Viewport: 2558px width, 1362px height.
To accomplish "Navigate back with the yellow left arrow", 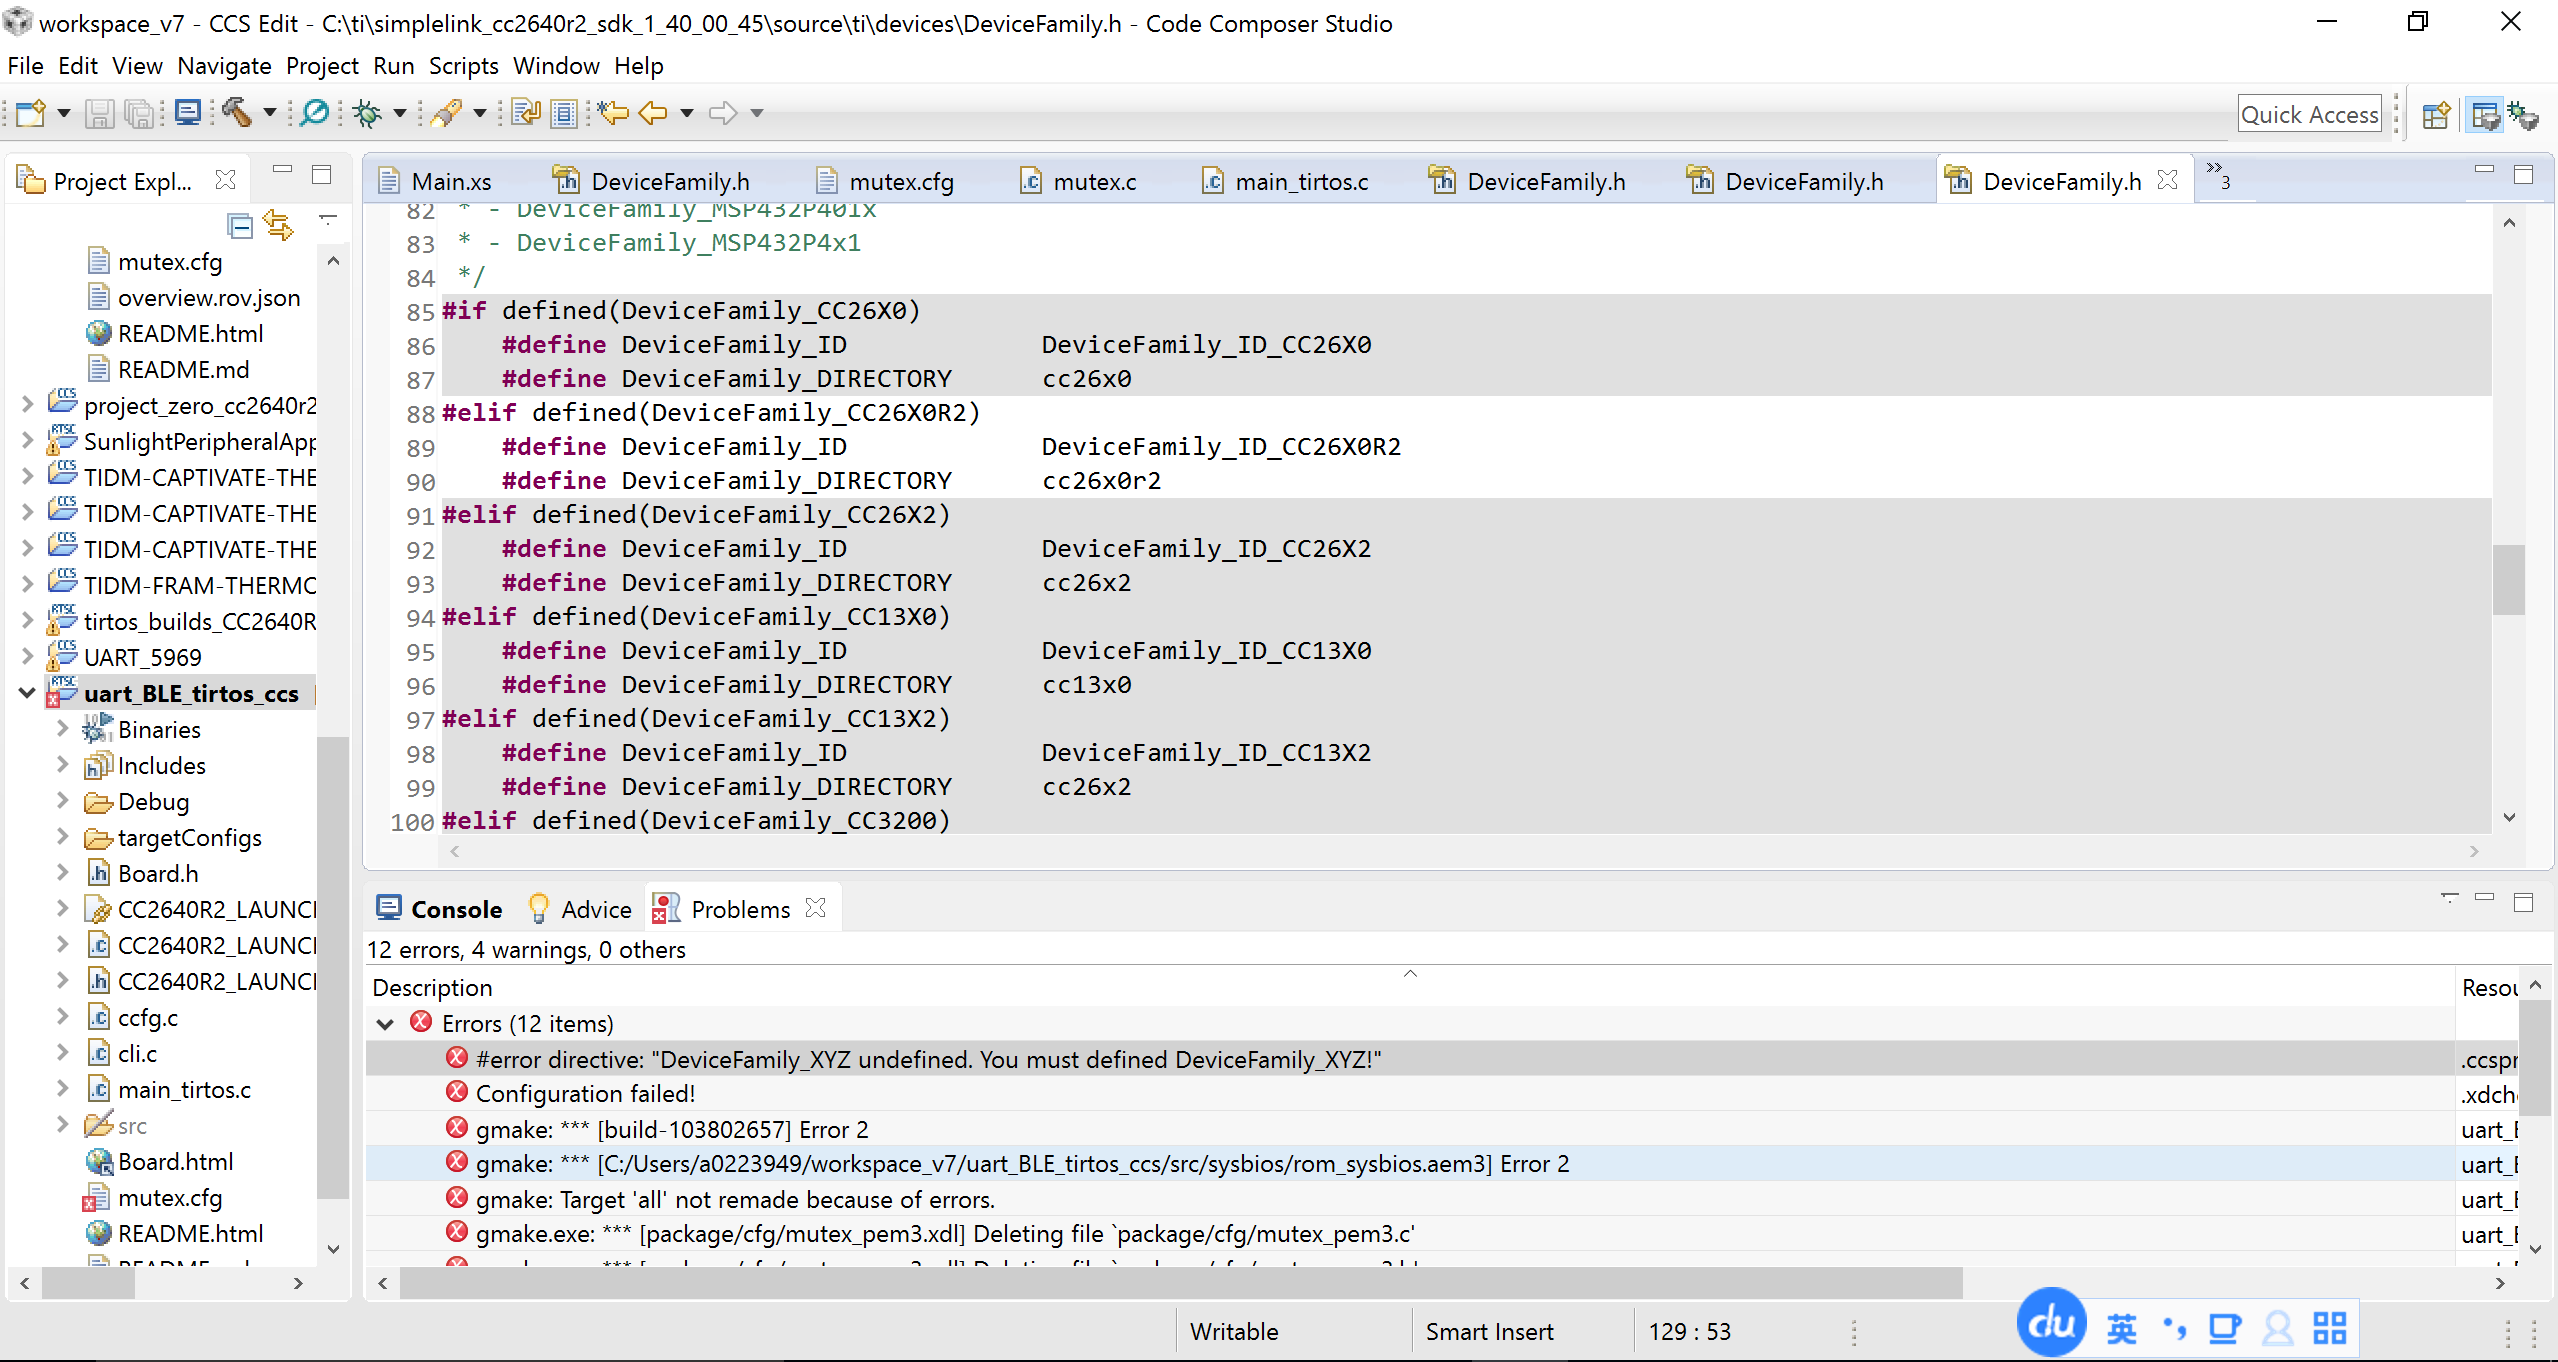I will point(653,113).
